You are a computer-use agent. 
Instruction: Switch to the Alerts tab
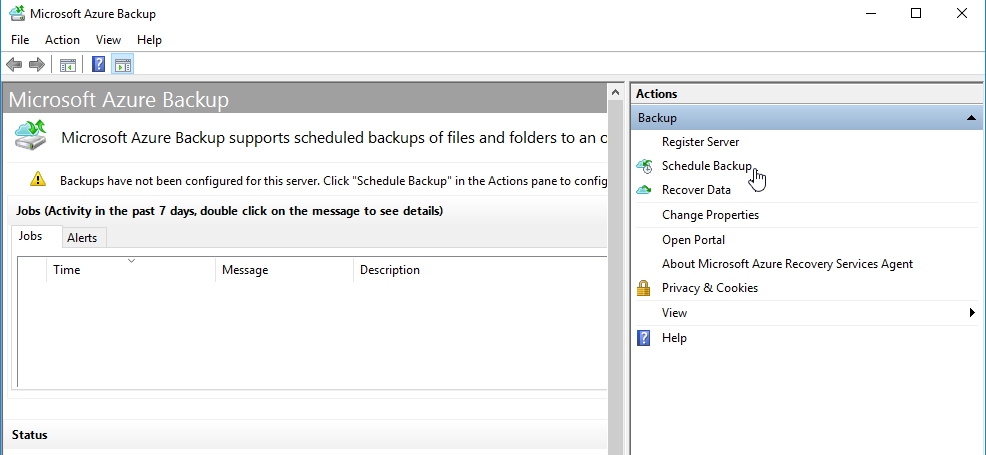(82, 238)
